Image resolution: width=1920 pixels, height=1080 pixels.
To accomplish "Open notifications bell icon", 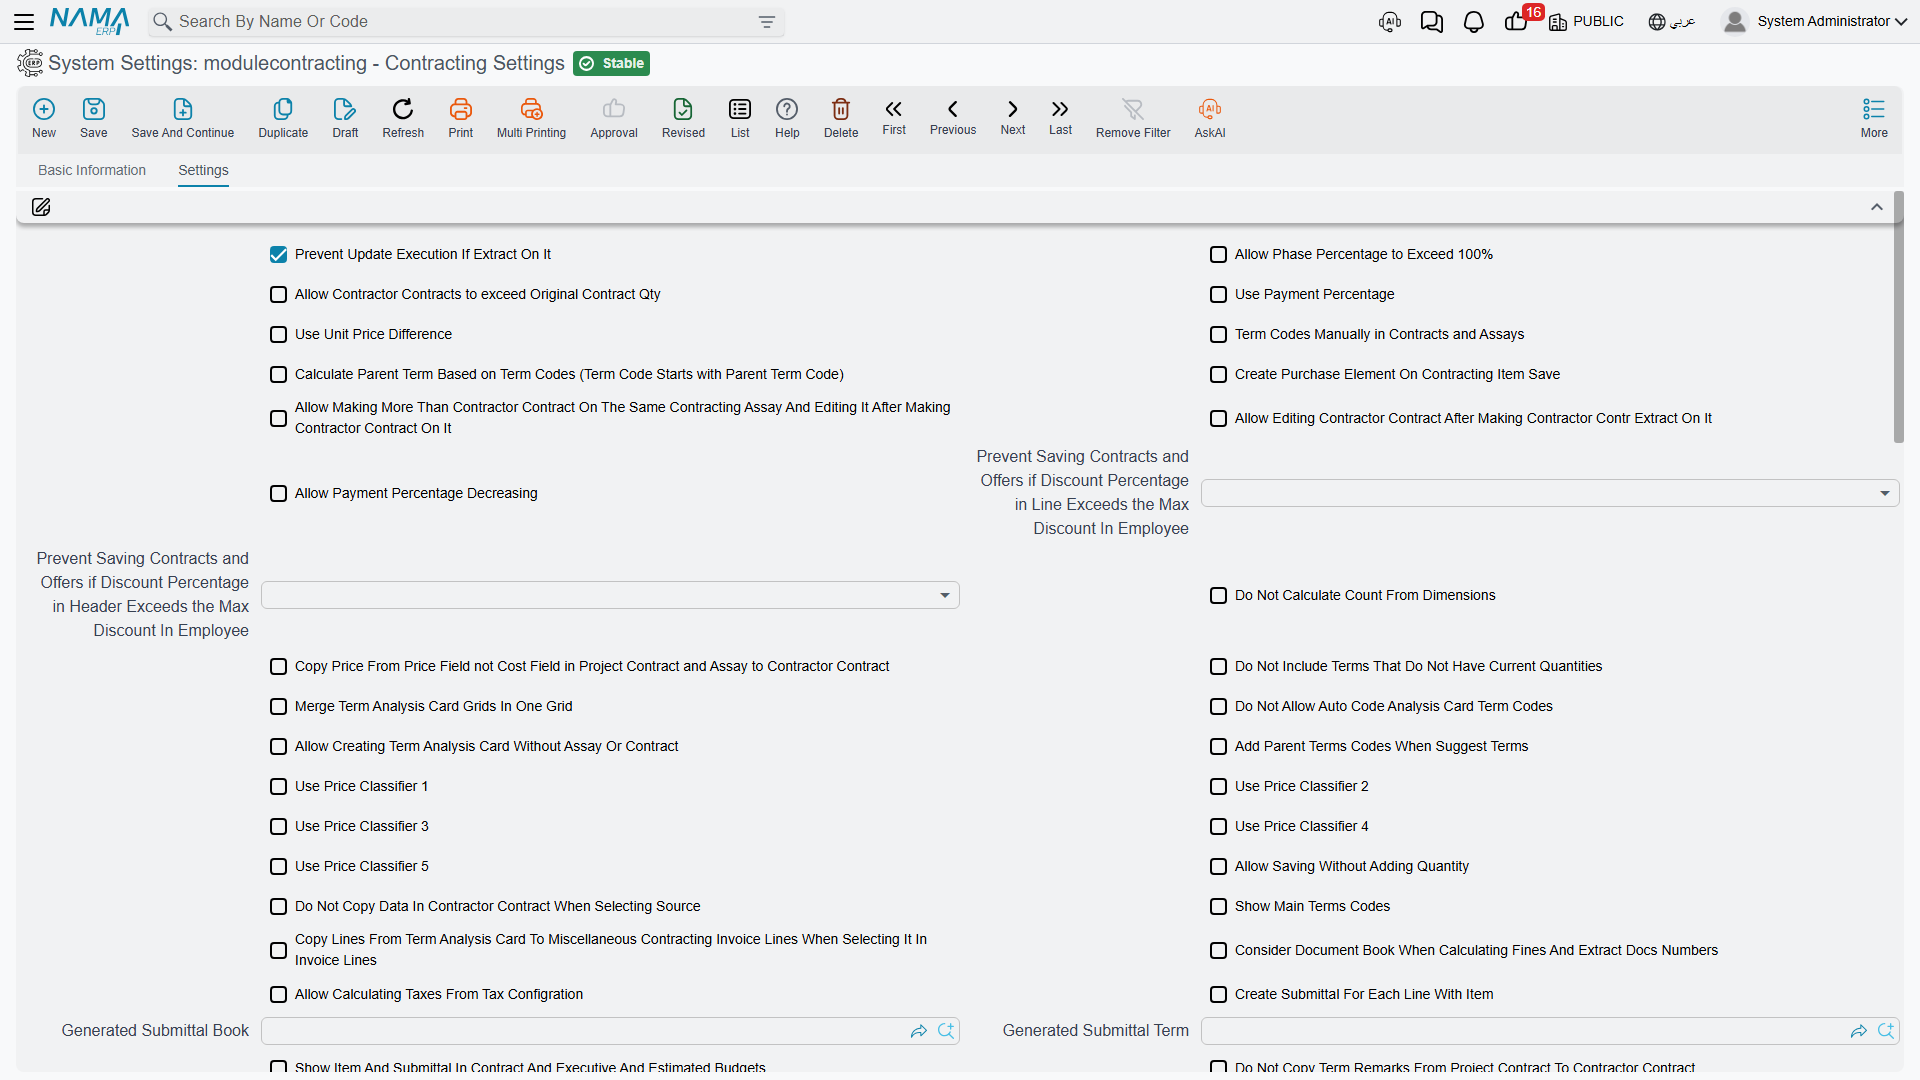I will [1473, 22].
